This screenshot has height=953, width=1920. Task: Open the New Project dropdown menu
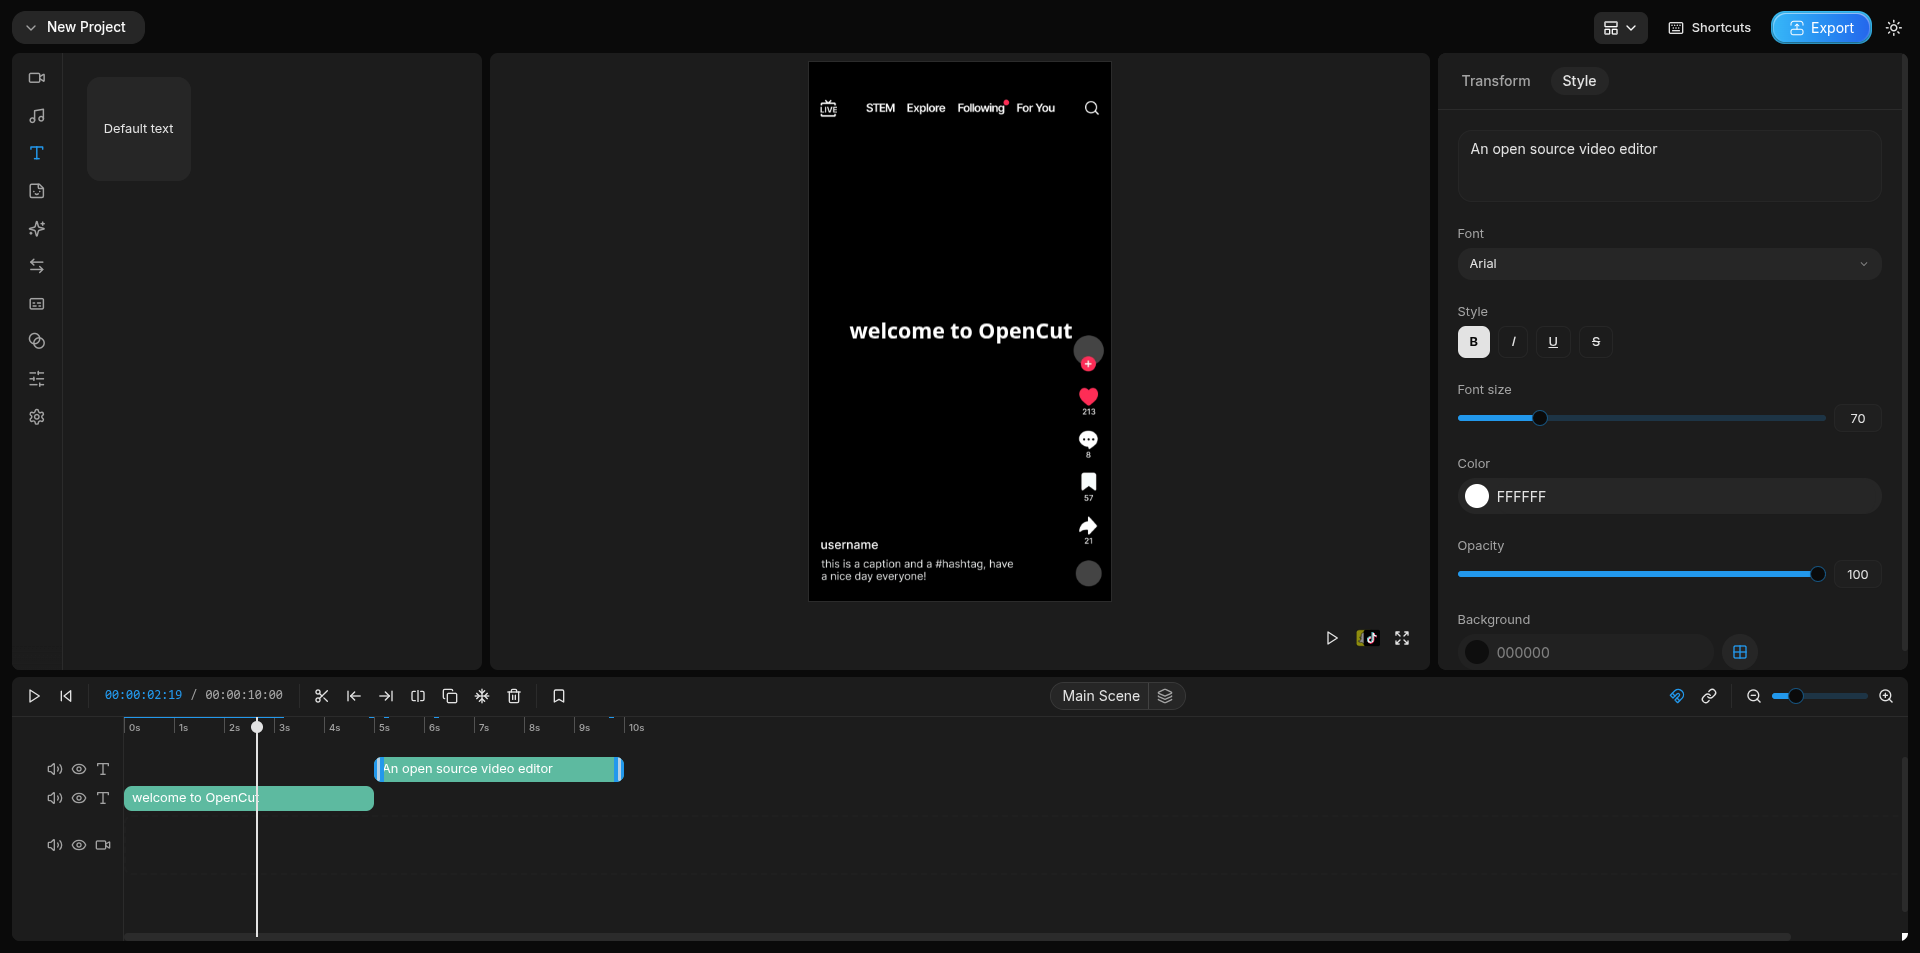pyautogui.click(x=78, y=28)
